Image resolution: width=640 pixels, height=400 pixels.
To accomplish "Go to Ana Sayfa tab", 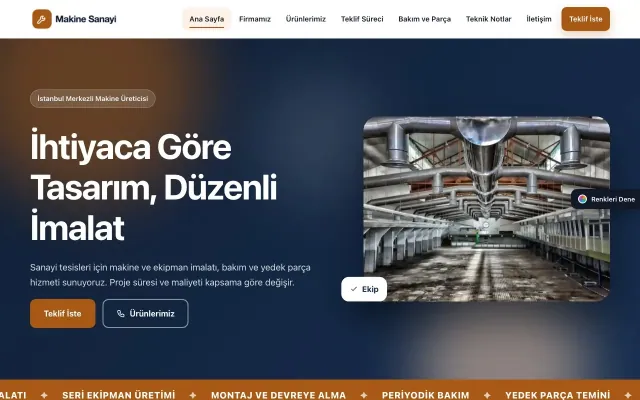I will tap(207, 19).
